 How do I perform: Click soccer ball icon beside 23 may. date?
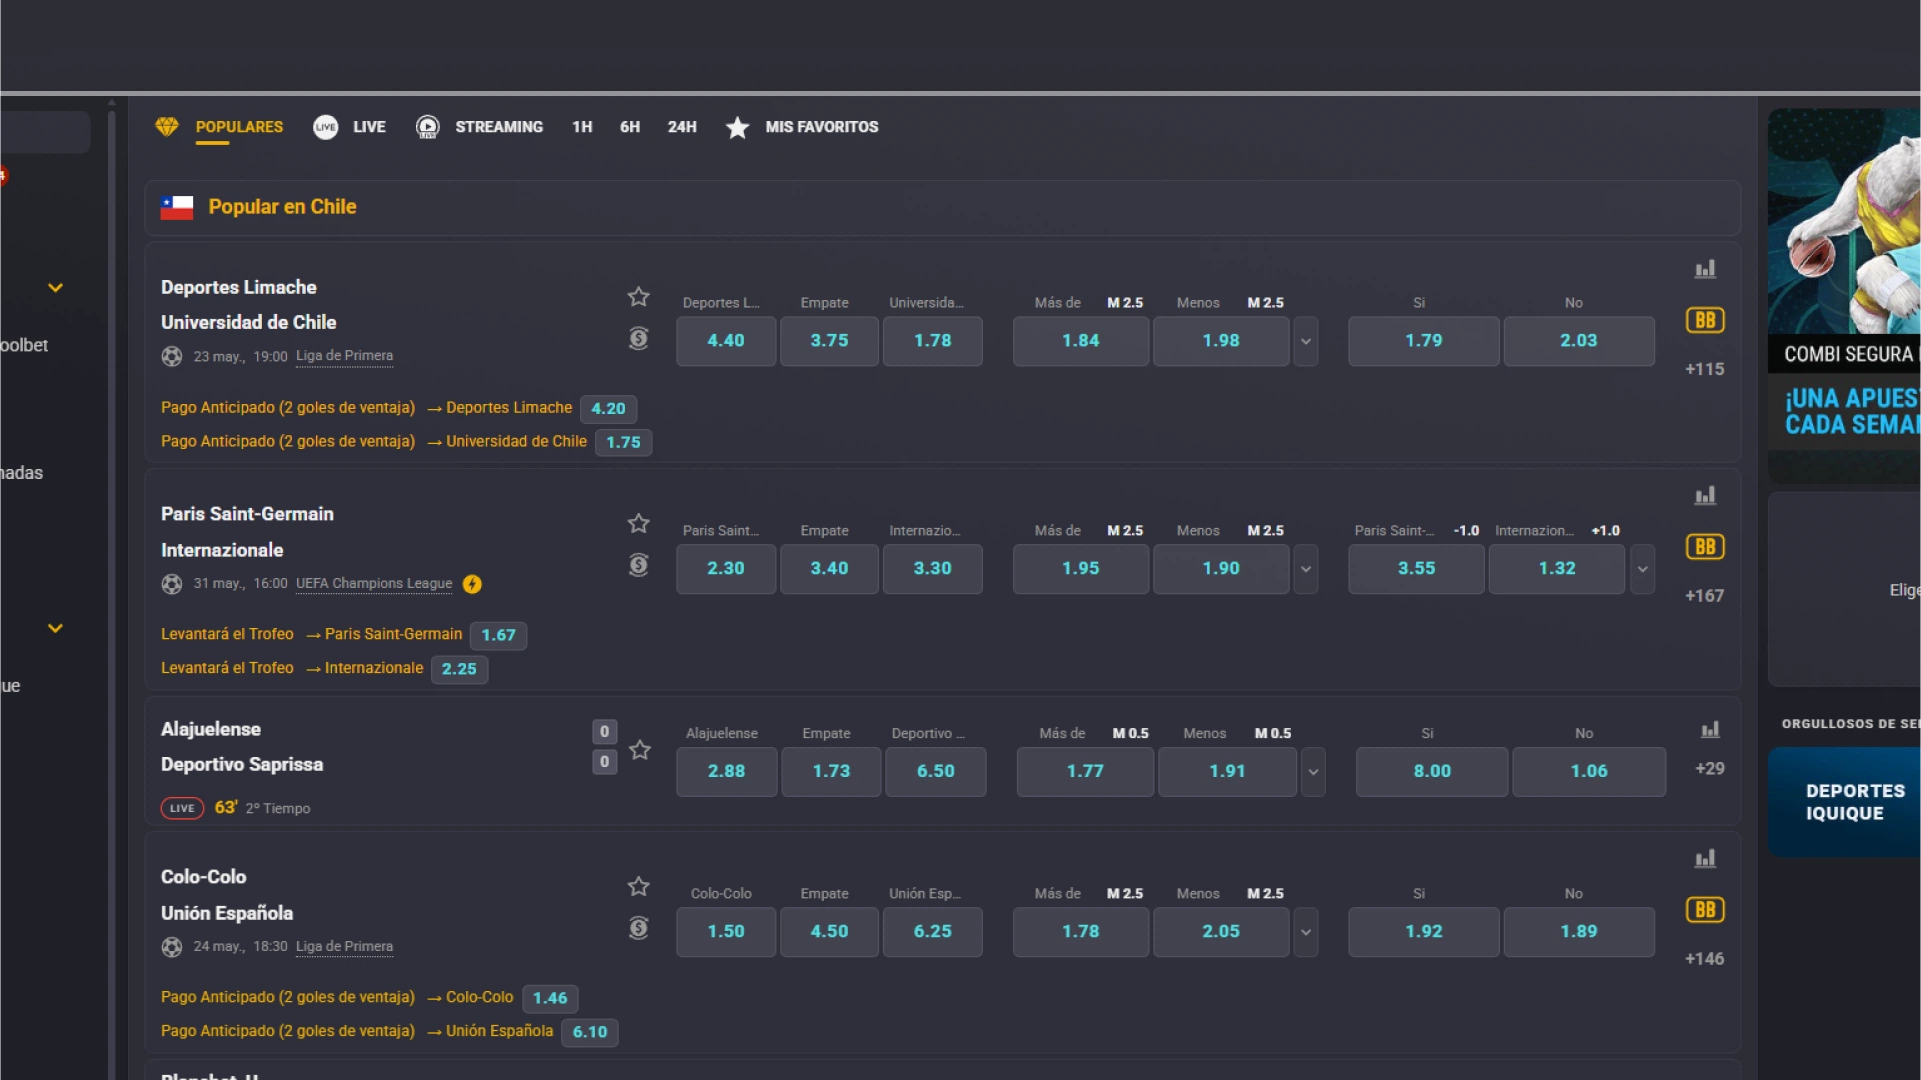tap(172, 356)
